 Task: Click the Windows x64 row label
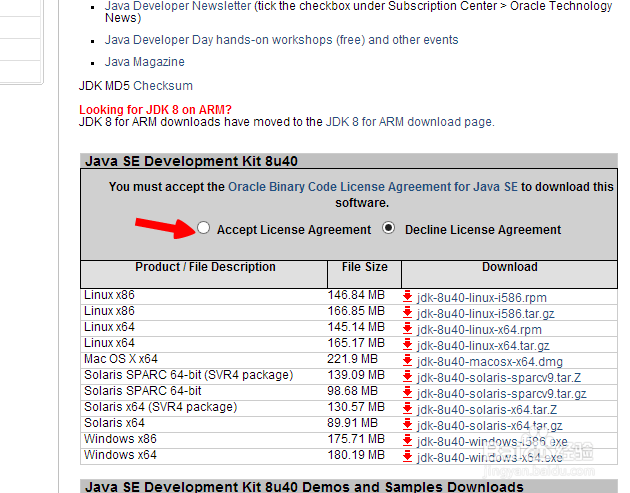pos(120,455)
